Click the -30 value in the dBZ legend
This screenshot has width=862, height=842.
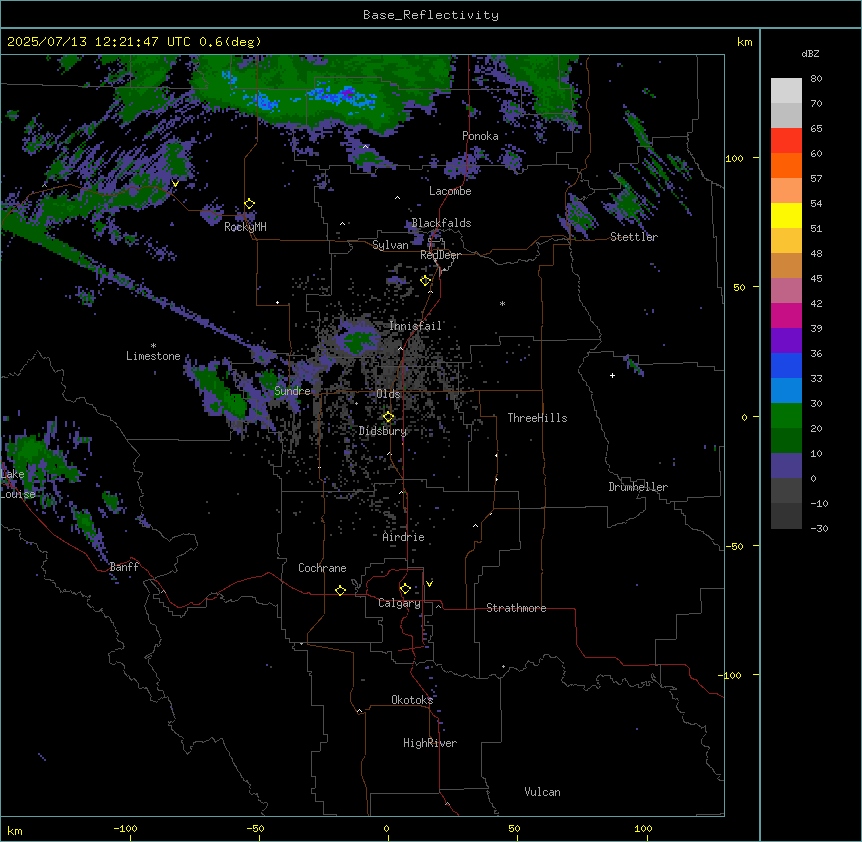click(819, 529)
